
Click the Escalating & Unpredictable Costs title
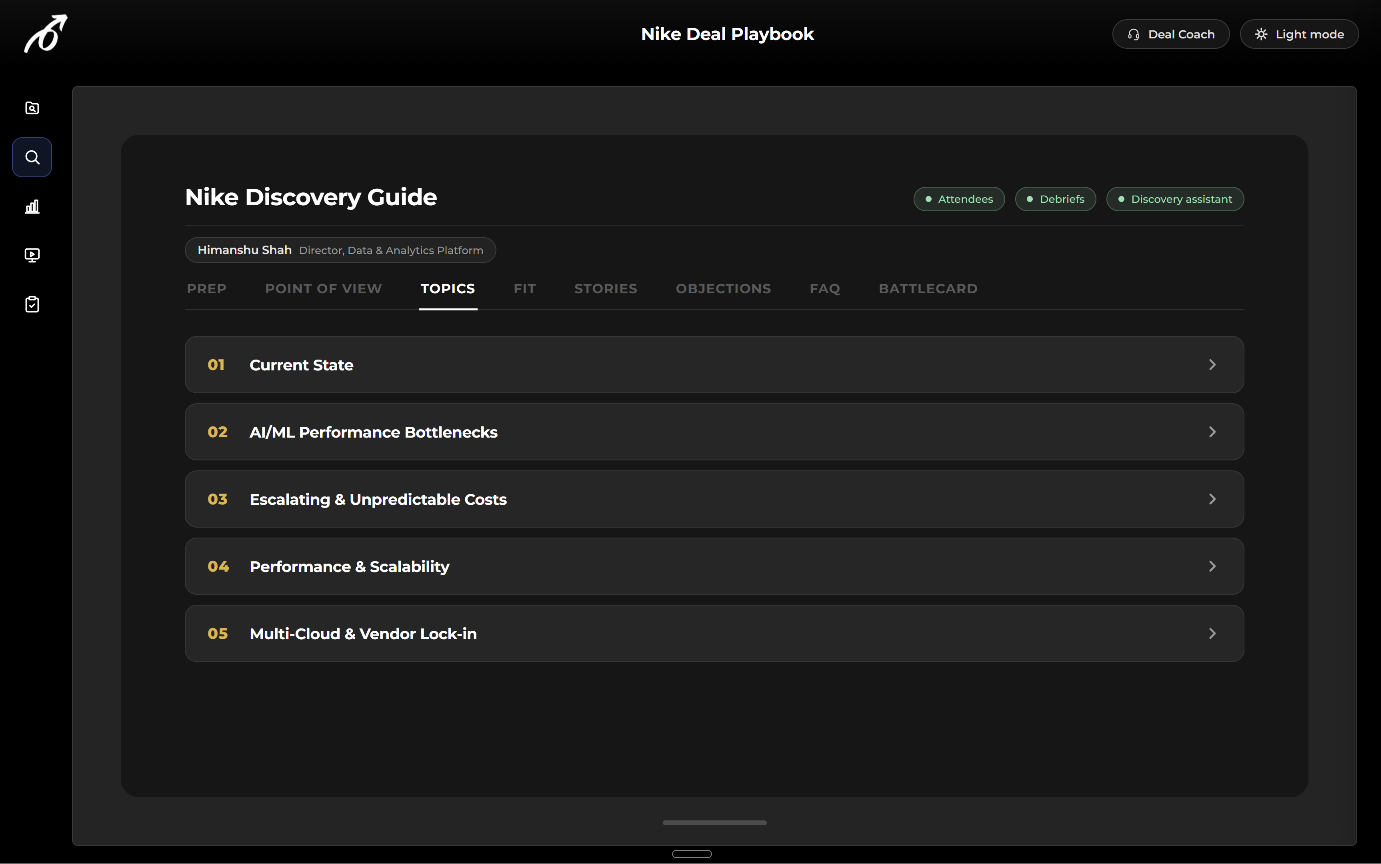tap(378, 499)
